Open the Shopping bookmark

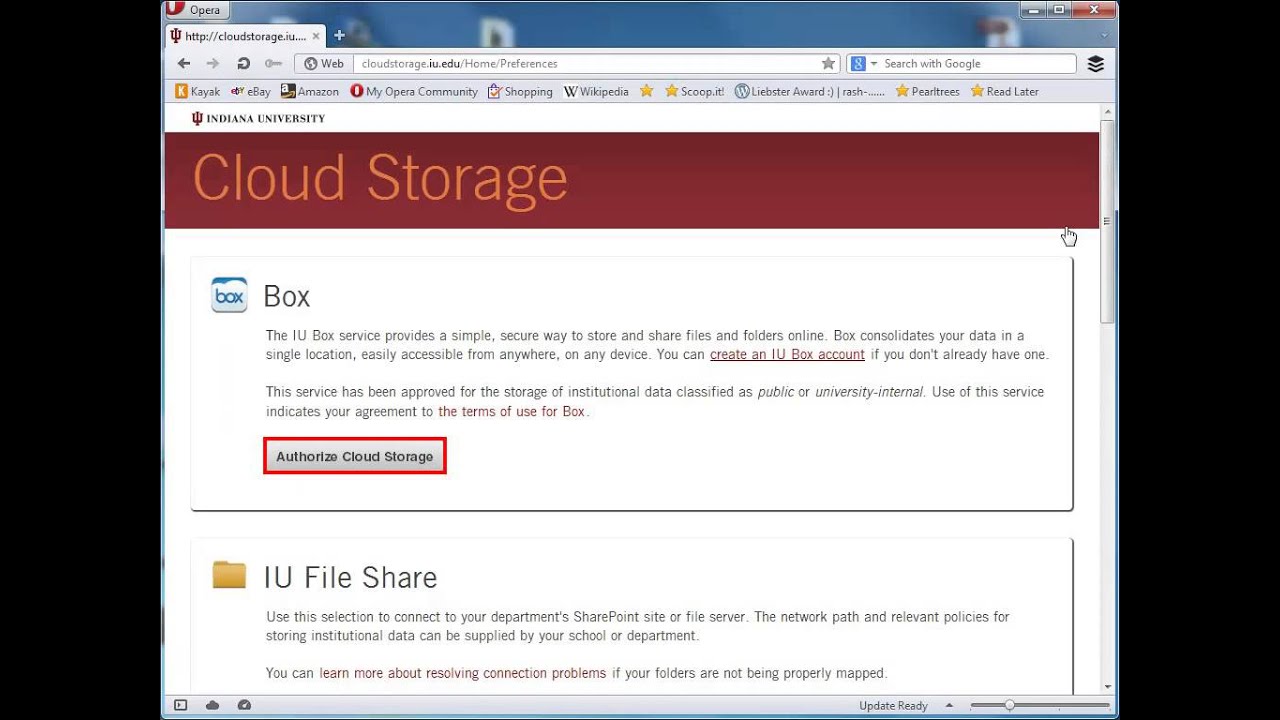click(520, 91)
